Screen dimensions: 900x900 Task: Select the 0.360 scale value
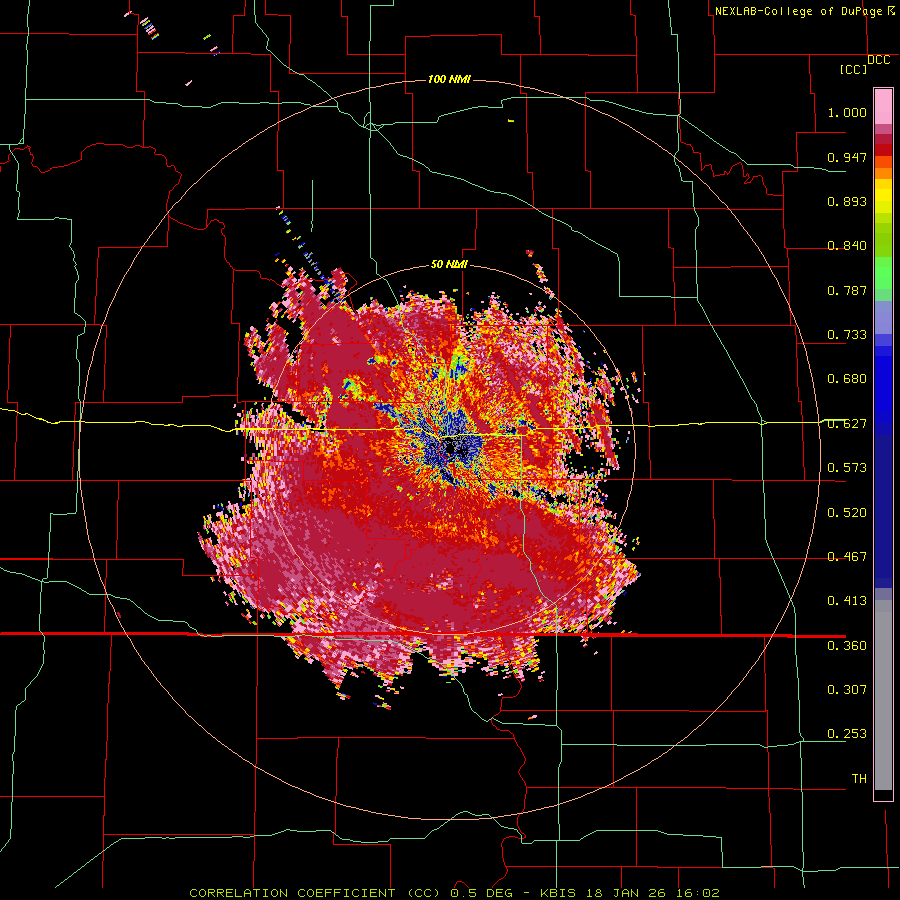coord(847,646)
